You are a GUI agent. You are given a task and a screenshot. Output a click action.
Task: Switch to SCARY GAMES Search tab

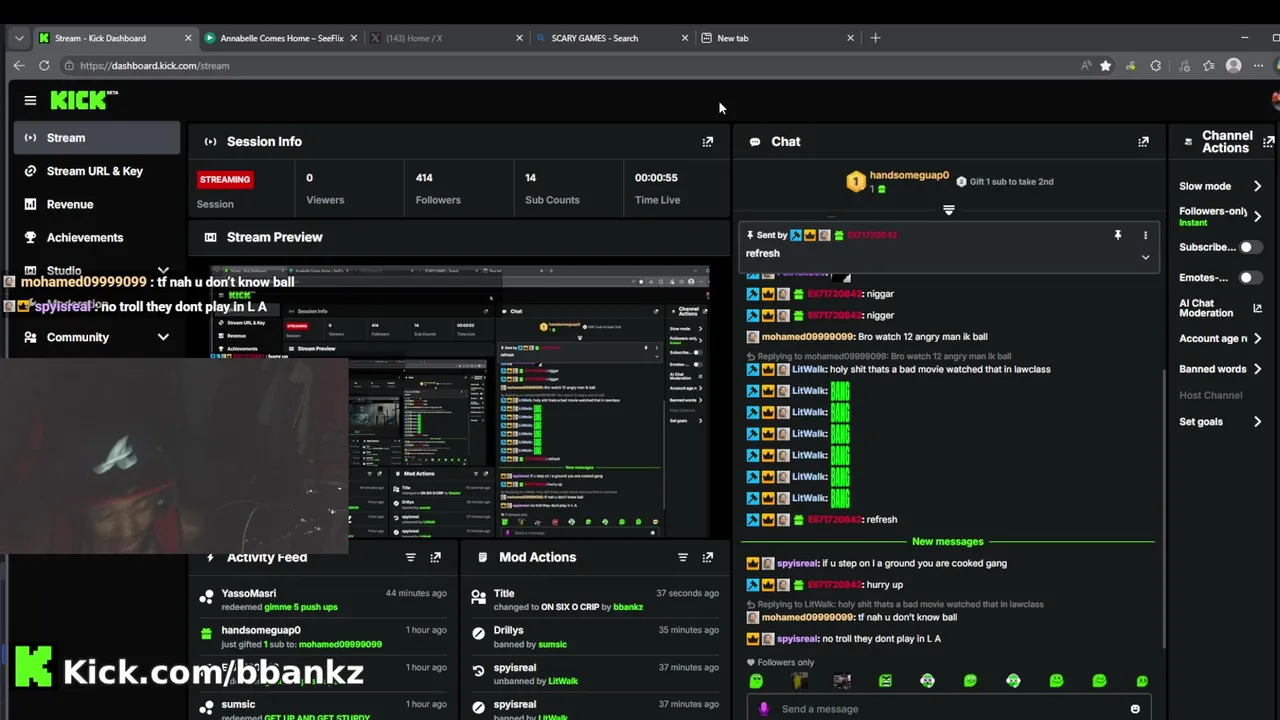click(612, 38)
